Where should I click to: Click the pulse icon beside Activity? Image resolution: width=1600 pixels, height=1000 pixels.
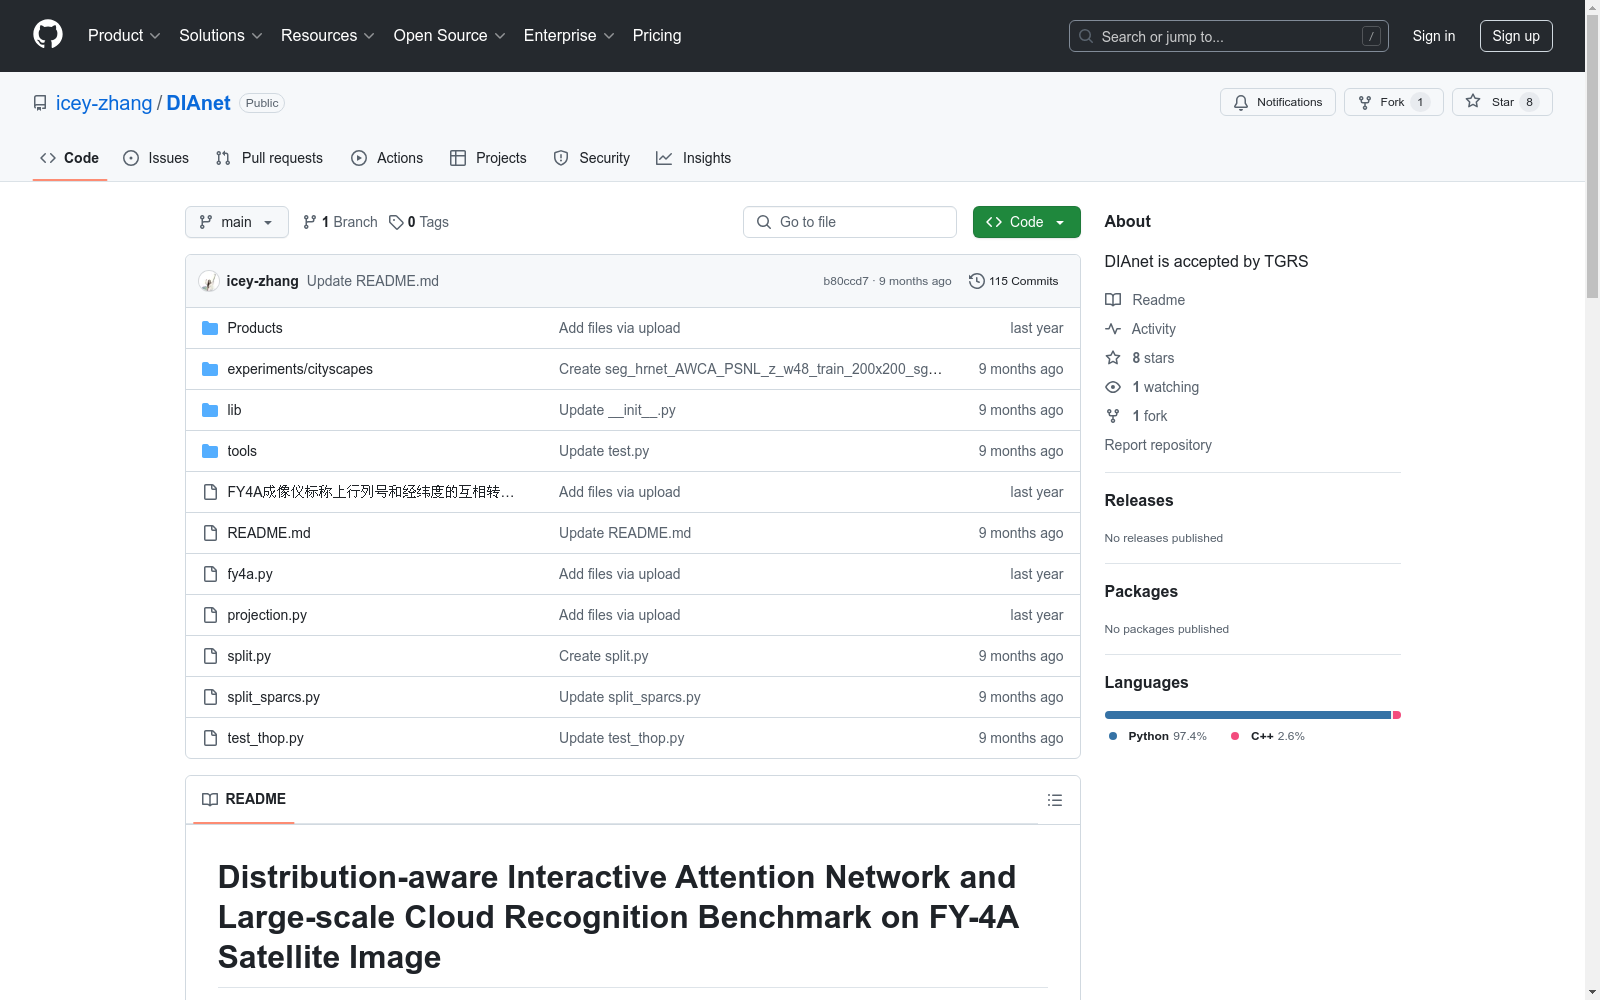coord(1113,329)
